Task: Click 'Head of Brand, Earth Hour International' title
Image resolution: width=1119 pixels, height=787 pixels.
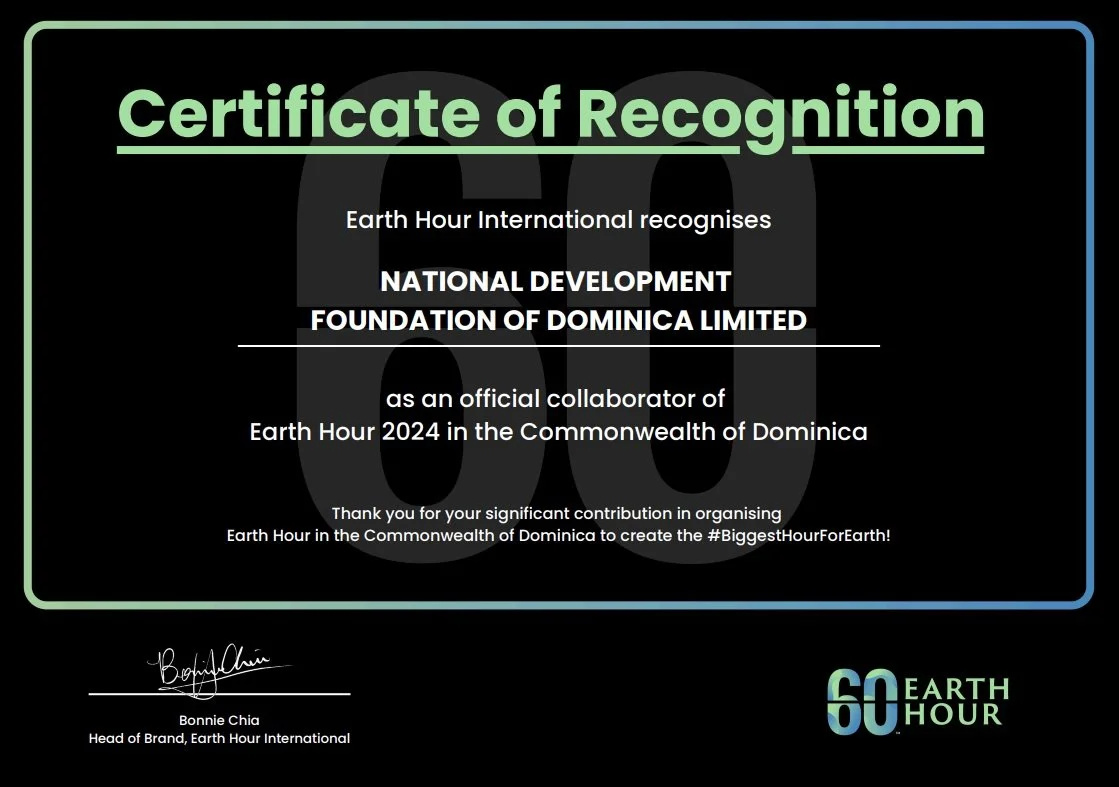Action: click(x=219, y=738)
